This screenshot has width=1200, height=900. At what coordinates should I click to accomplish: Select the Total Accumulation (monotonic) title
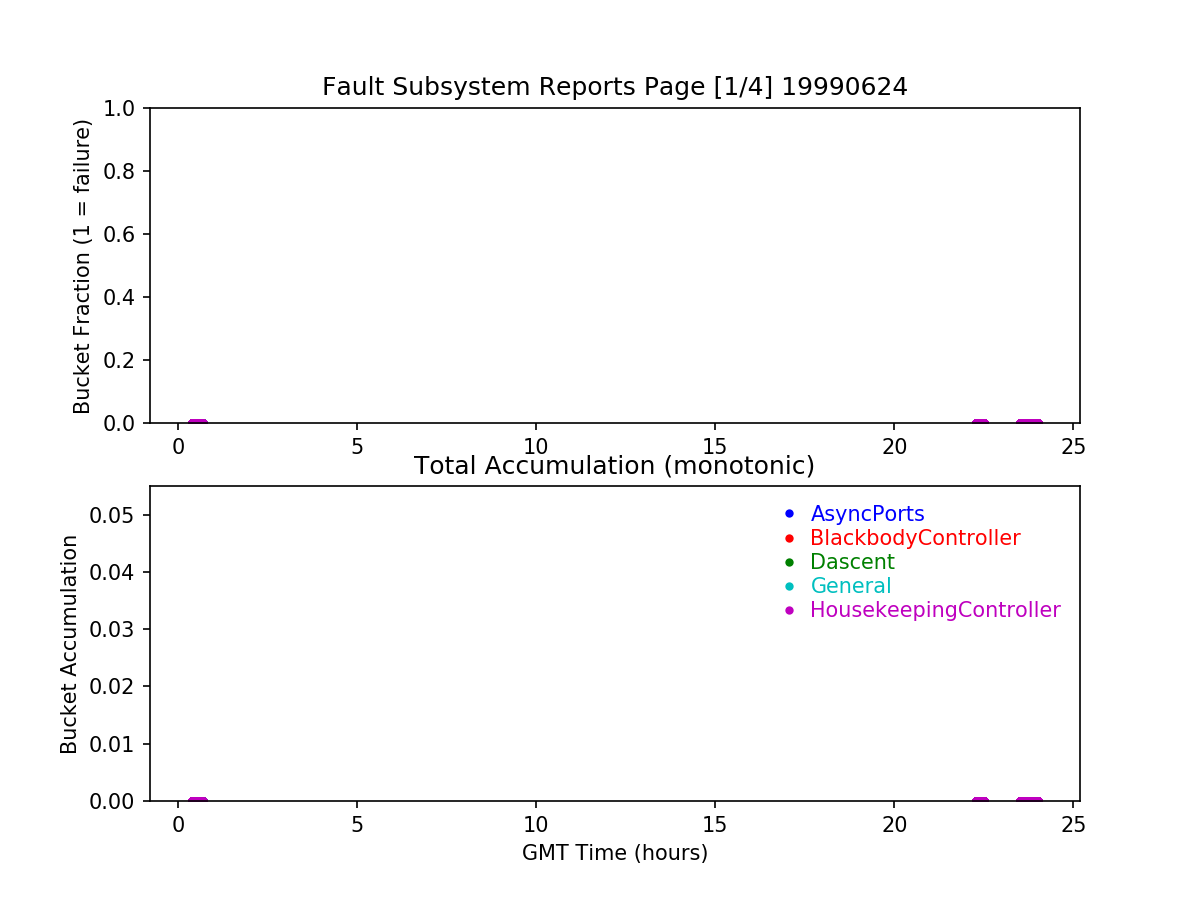[614, 466]
